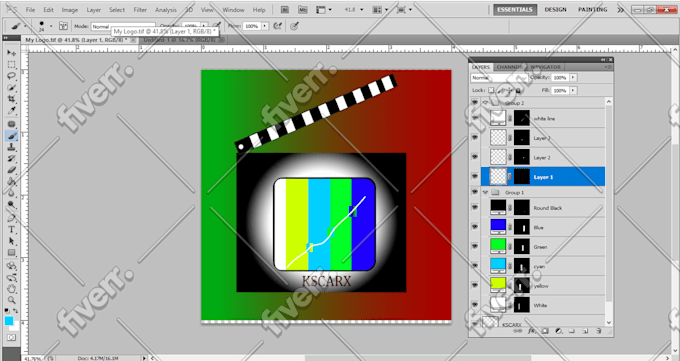Image resolution: width=680 pixels, height=361 pixels.
Task: Hide the Blue layer
Action: 475,227
